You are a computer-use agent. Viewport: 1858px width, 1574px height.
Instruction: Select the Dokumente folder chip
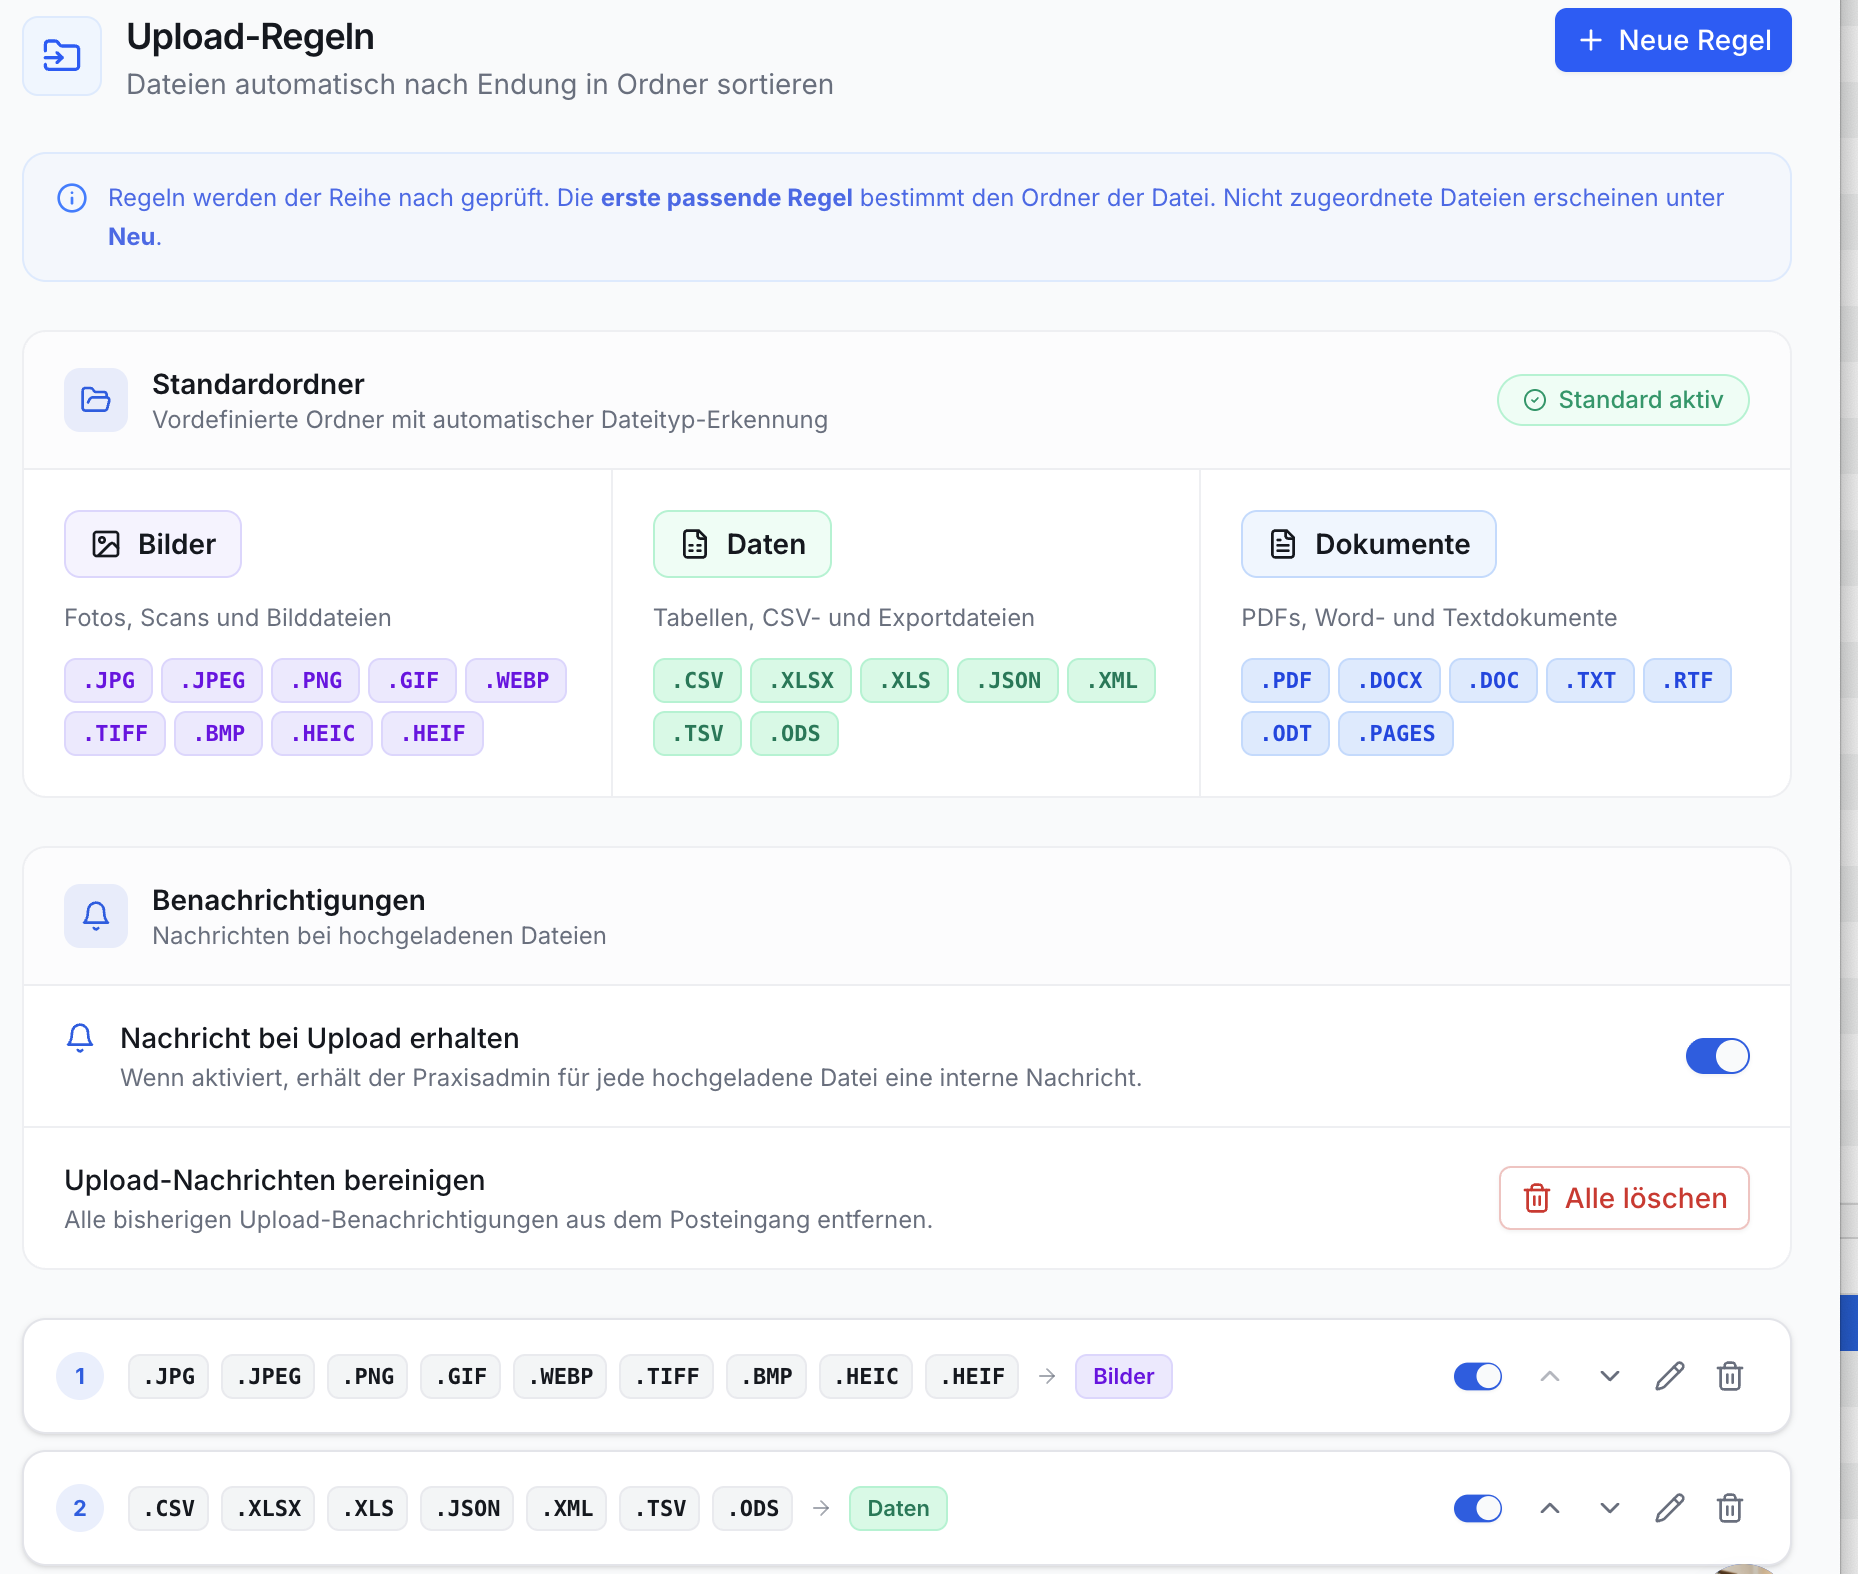tap(1369, 544)
